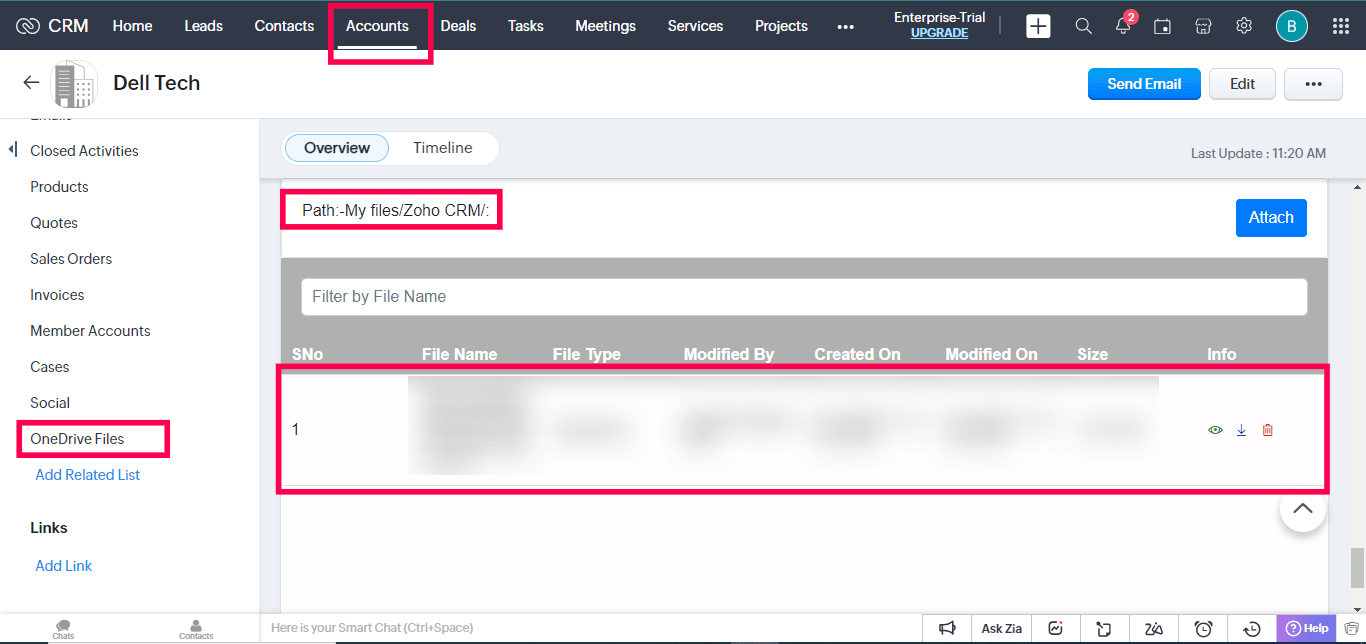
Task: Open the Services module tab
Action: (x=695, y=26)
